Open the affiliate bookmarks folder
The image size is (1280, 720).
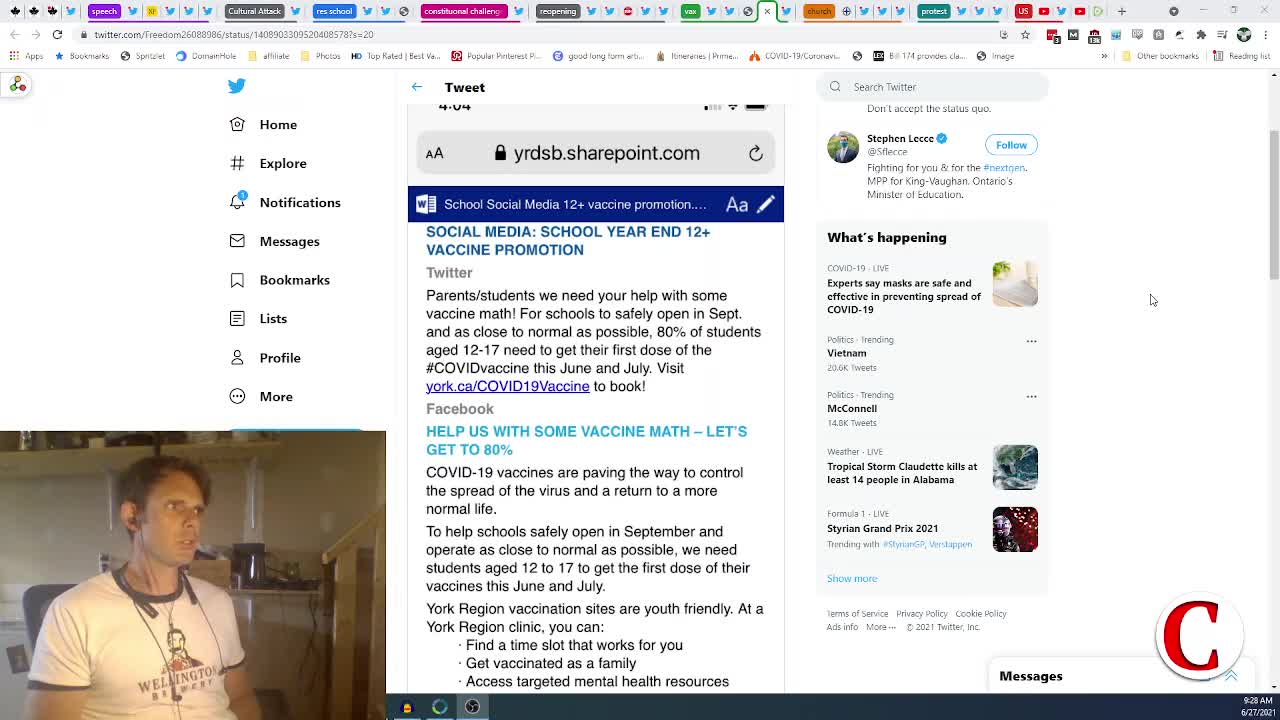click(269, 56)
